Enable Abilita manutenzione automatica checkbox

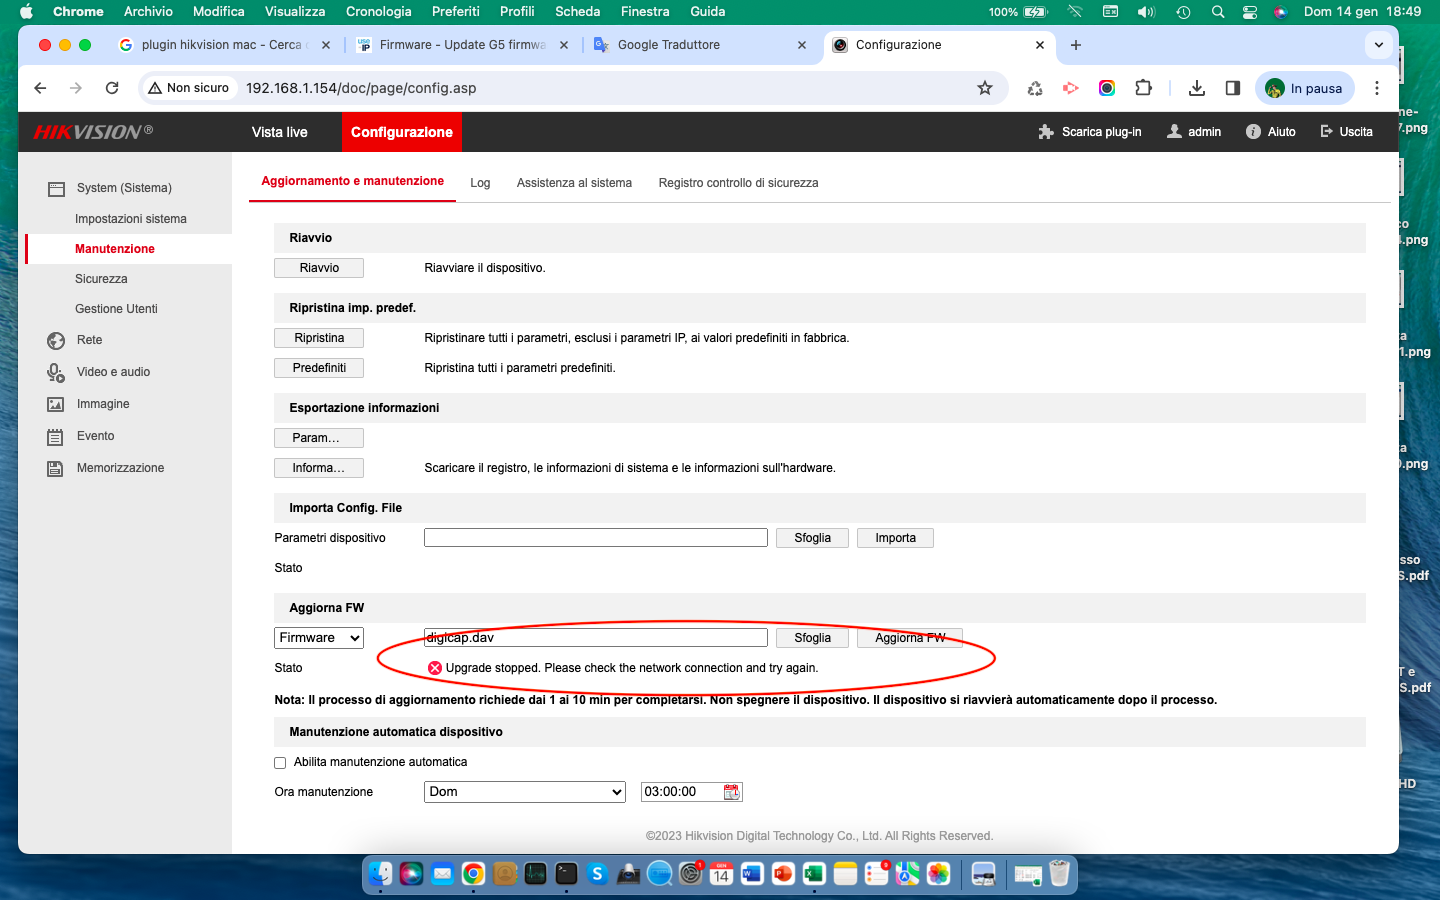click(x=280, y=763)
